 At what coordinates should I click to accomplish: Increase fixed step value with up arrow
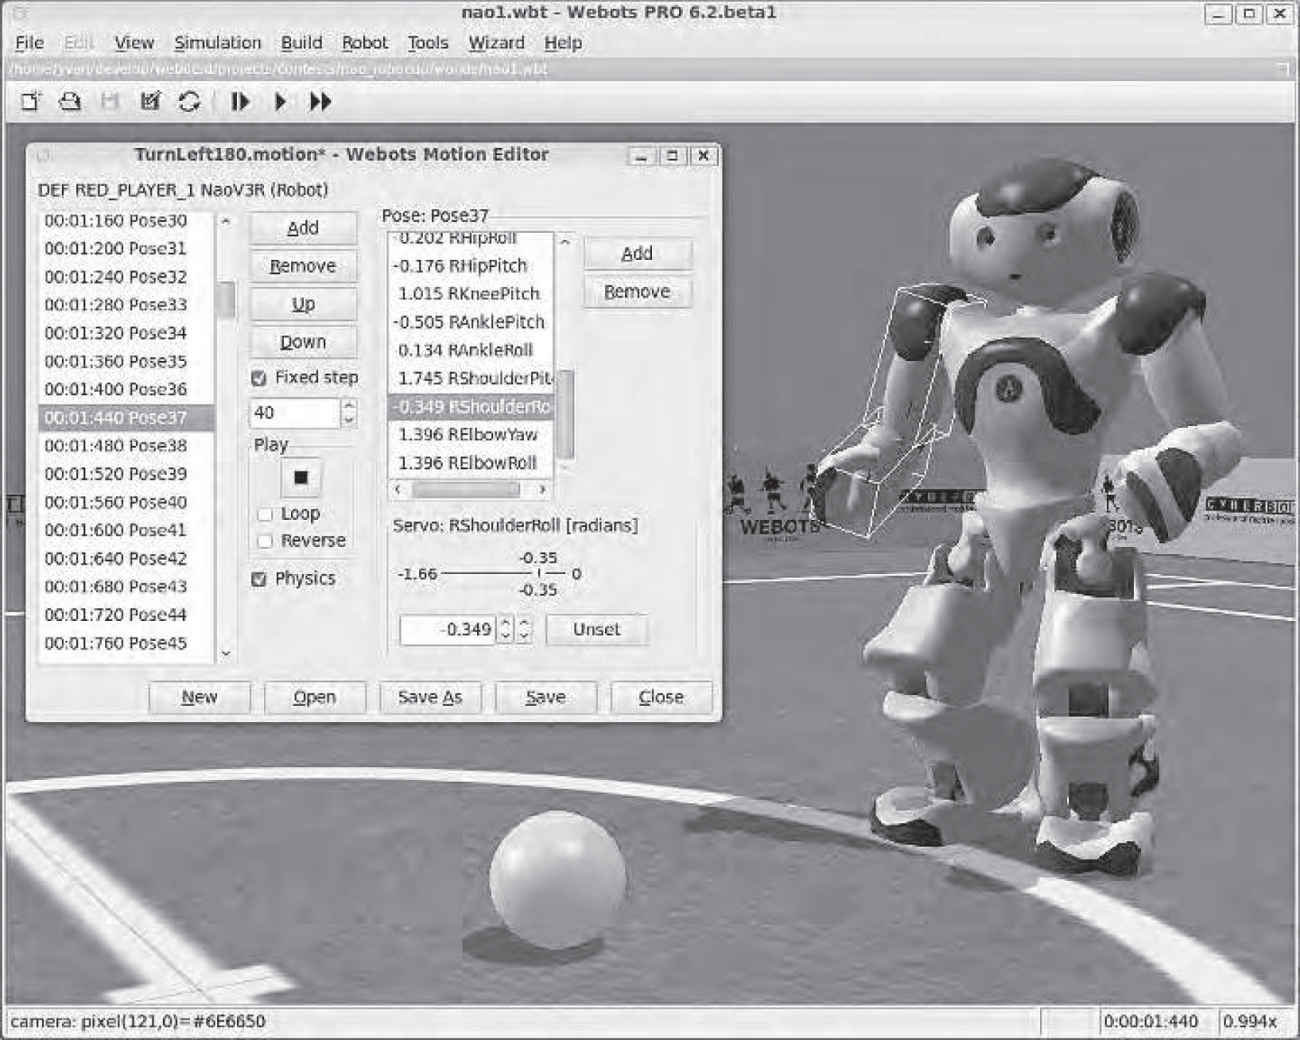point(348,406)
